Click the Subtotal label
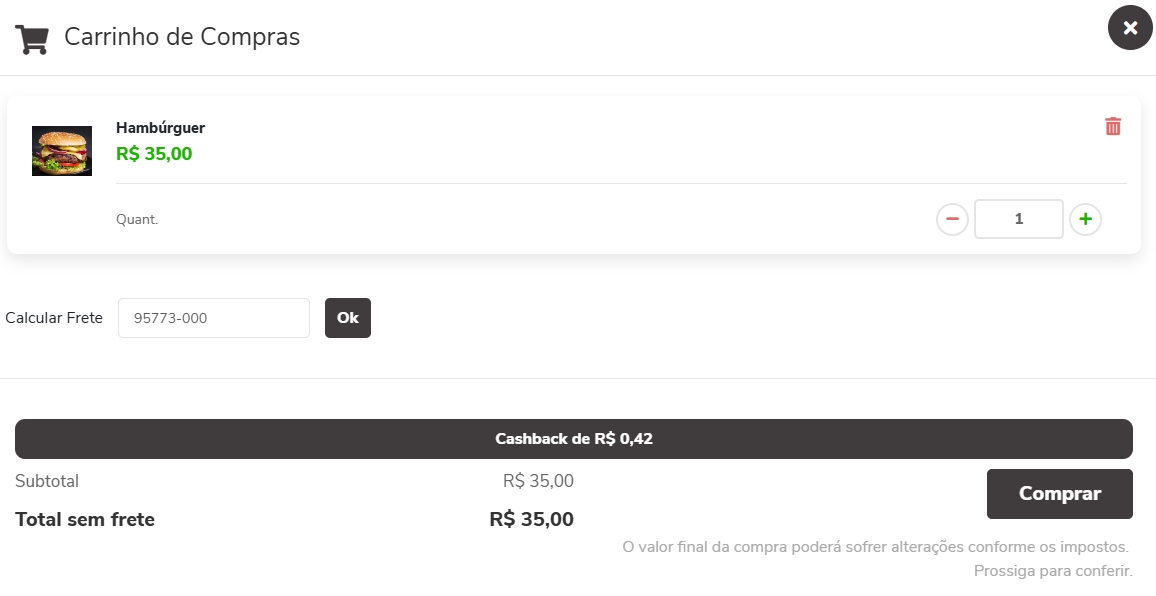This screenshot has width=1156, height=596. click(47, 481)
